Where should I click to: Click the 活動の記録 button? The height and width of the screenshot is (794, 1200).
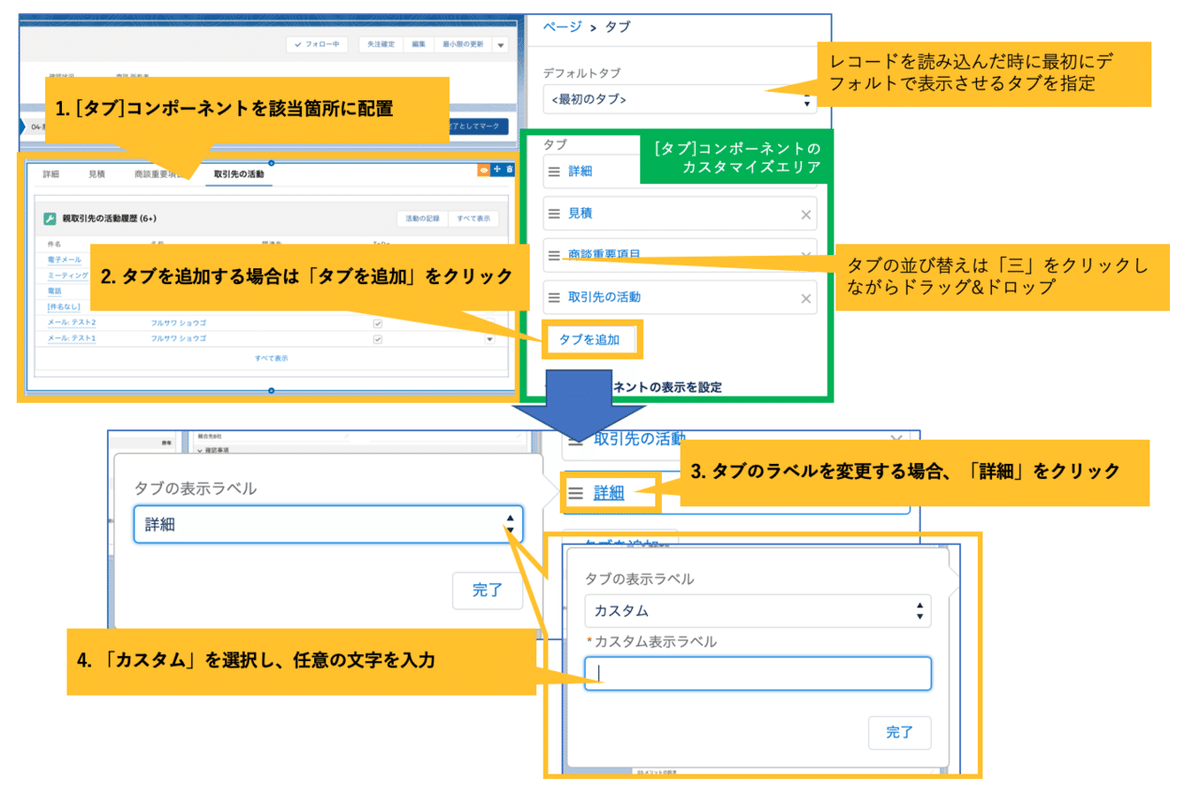tap(422, 218)
